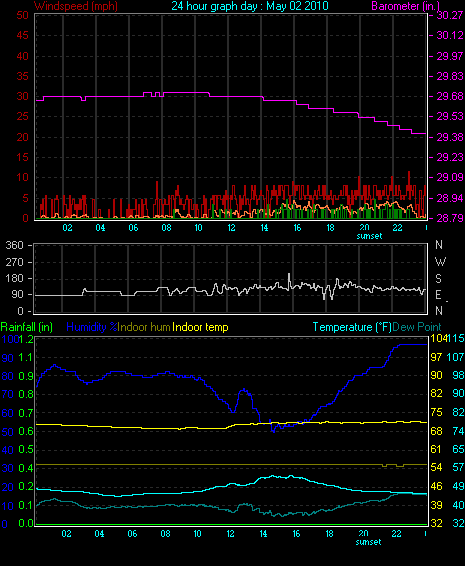Image resolution: width=465 pixels, height=566 pixels.
Task: Click barometer value '28.79'
Action: pos(450,218)
